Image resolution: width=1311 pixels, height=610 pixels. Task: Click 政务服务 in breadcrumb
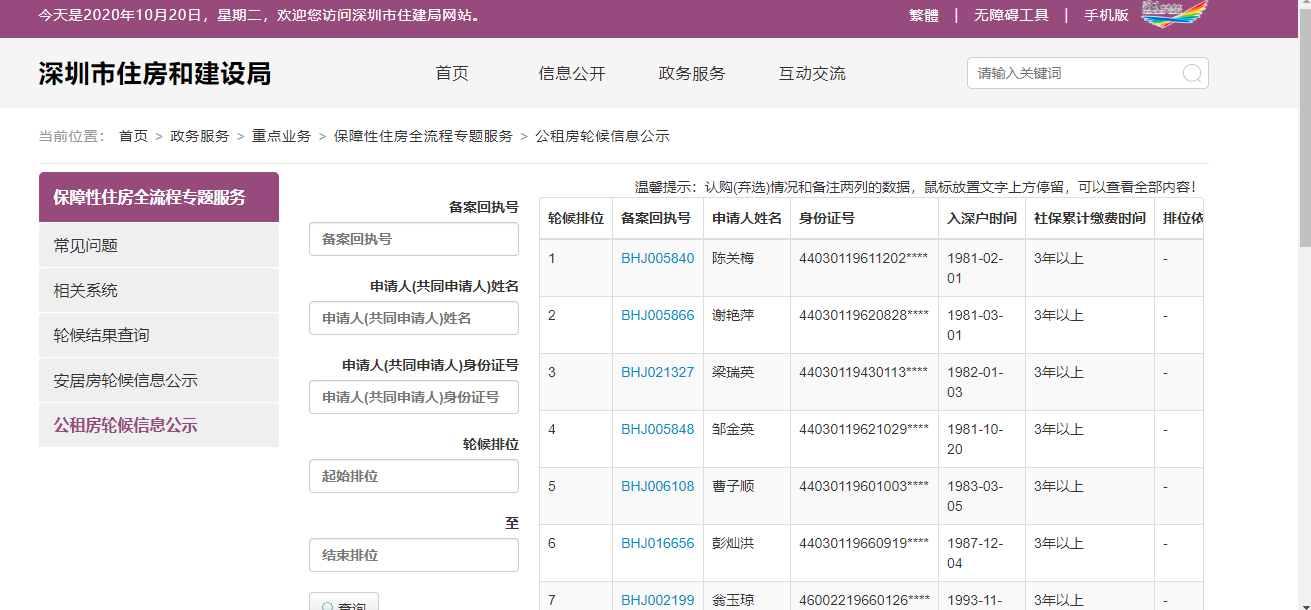(x=200, y=136)
